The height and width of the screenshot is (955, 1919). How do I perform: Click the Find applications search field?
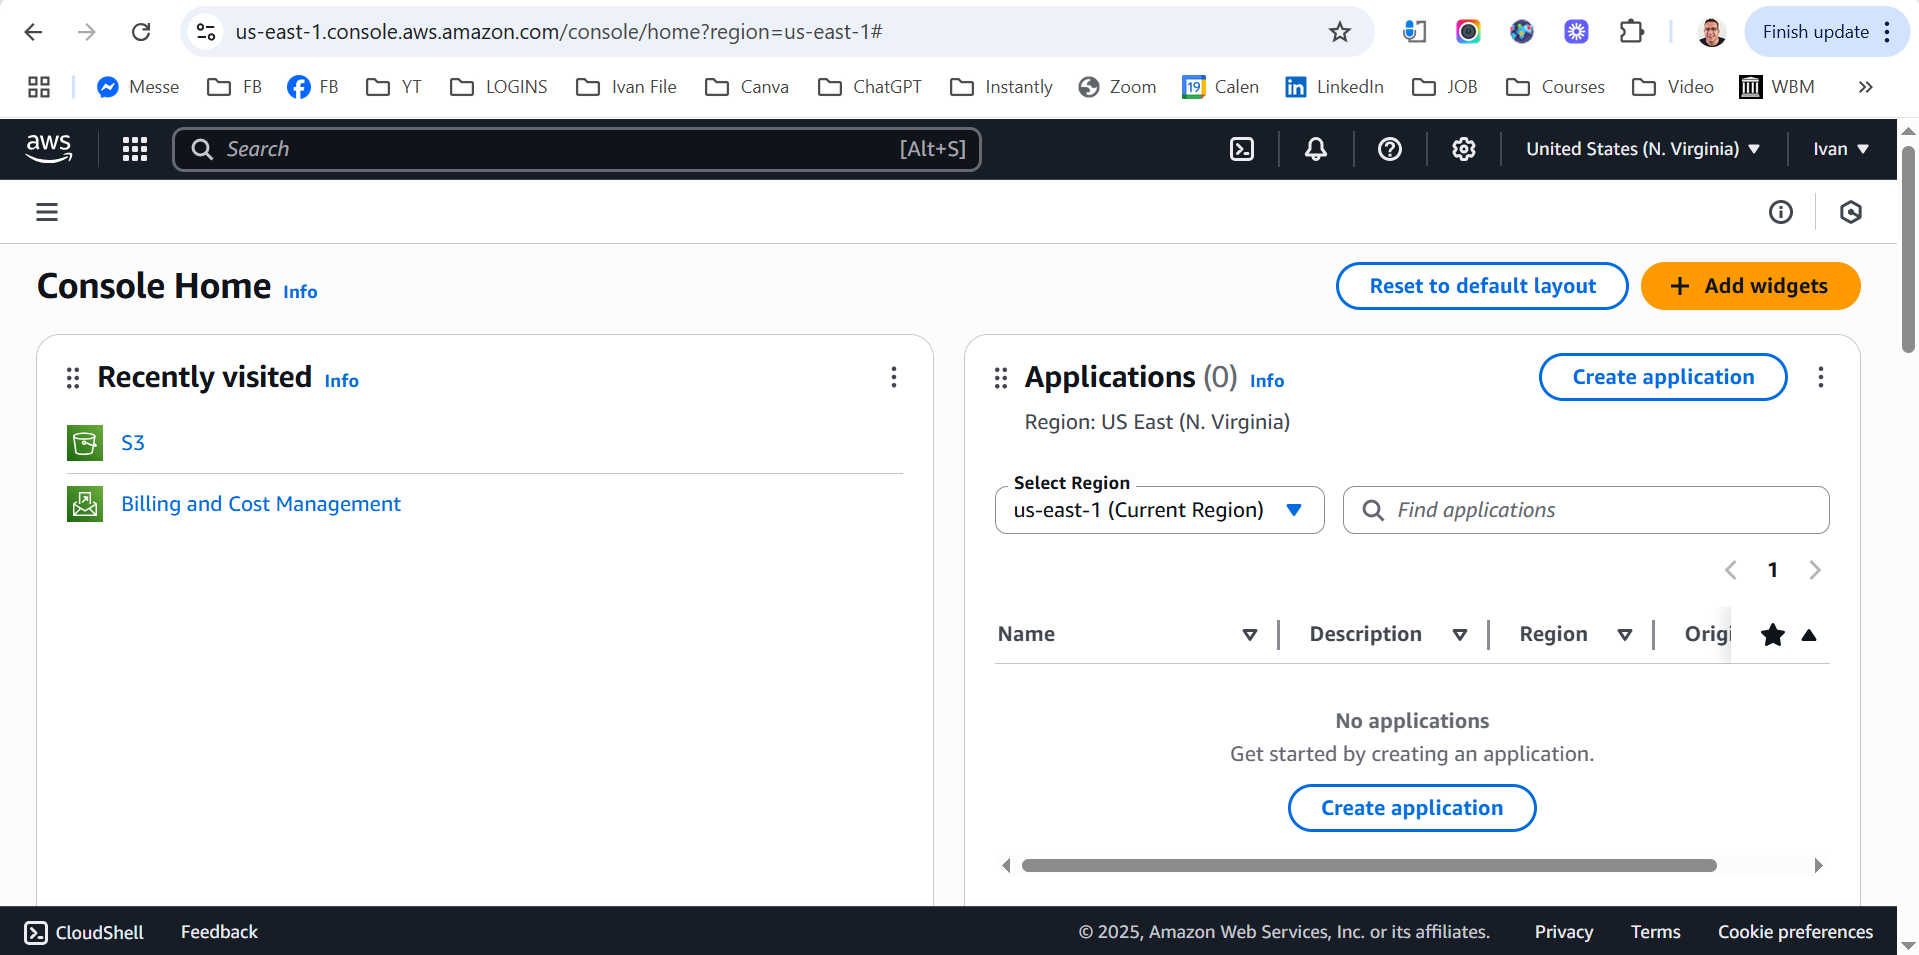(x=1600, y=510)
